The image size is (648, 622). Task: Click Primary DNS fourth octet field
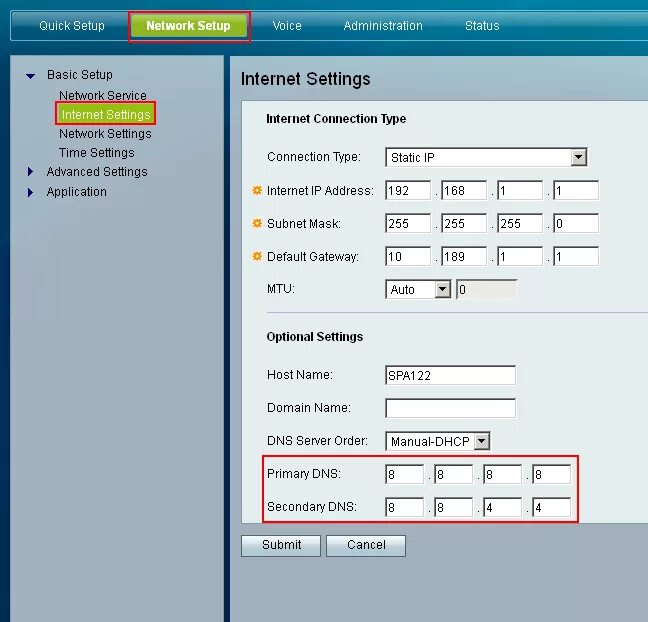551,474
